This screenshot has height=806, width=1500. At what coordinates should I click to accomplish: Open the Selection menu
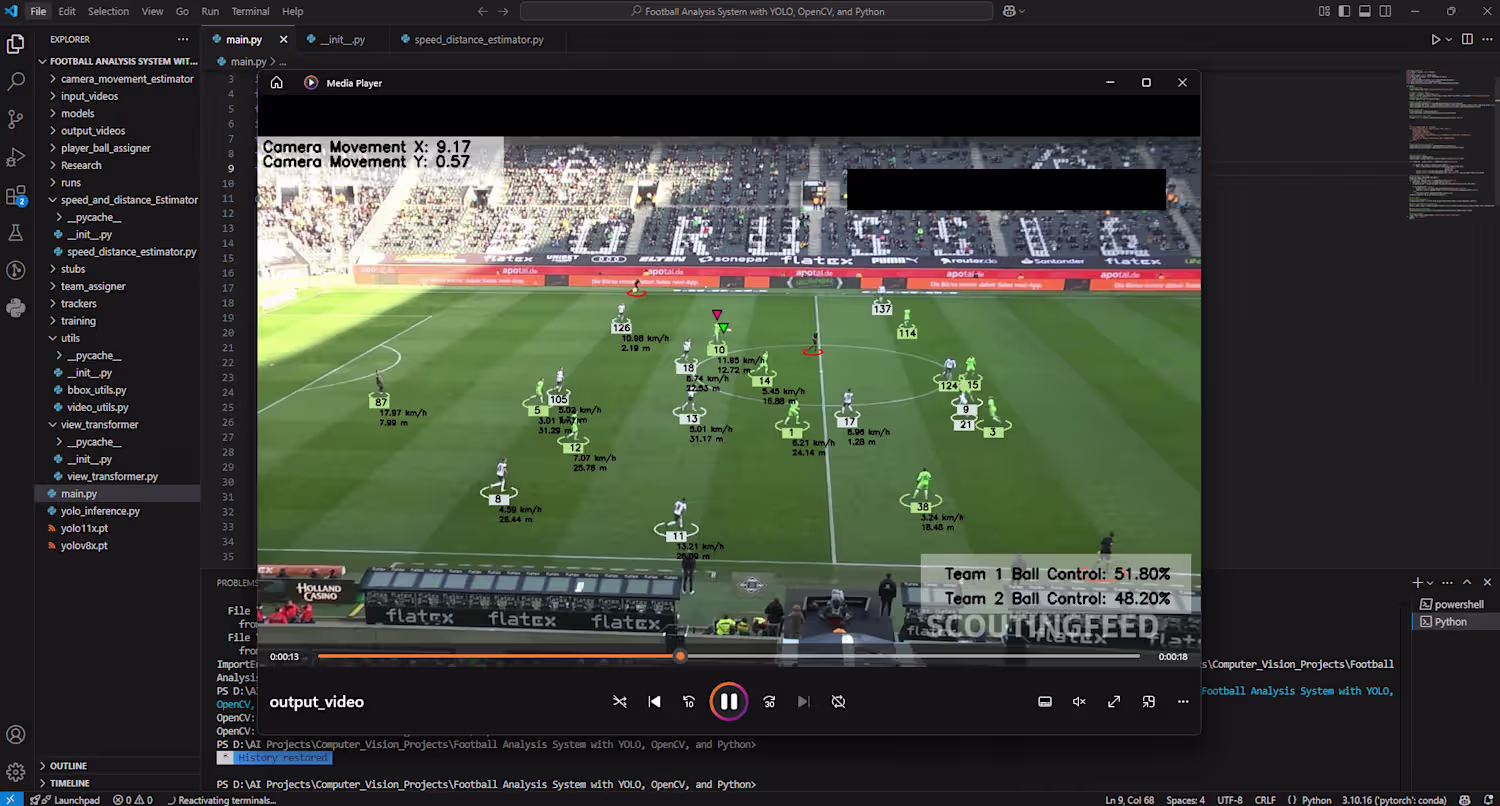(108, 11)
